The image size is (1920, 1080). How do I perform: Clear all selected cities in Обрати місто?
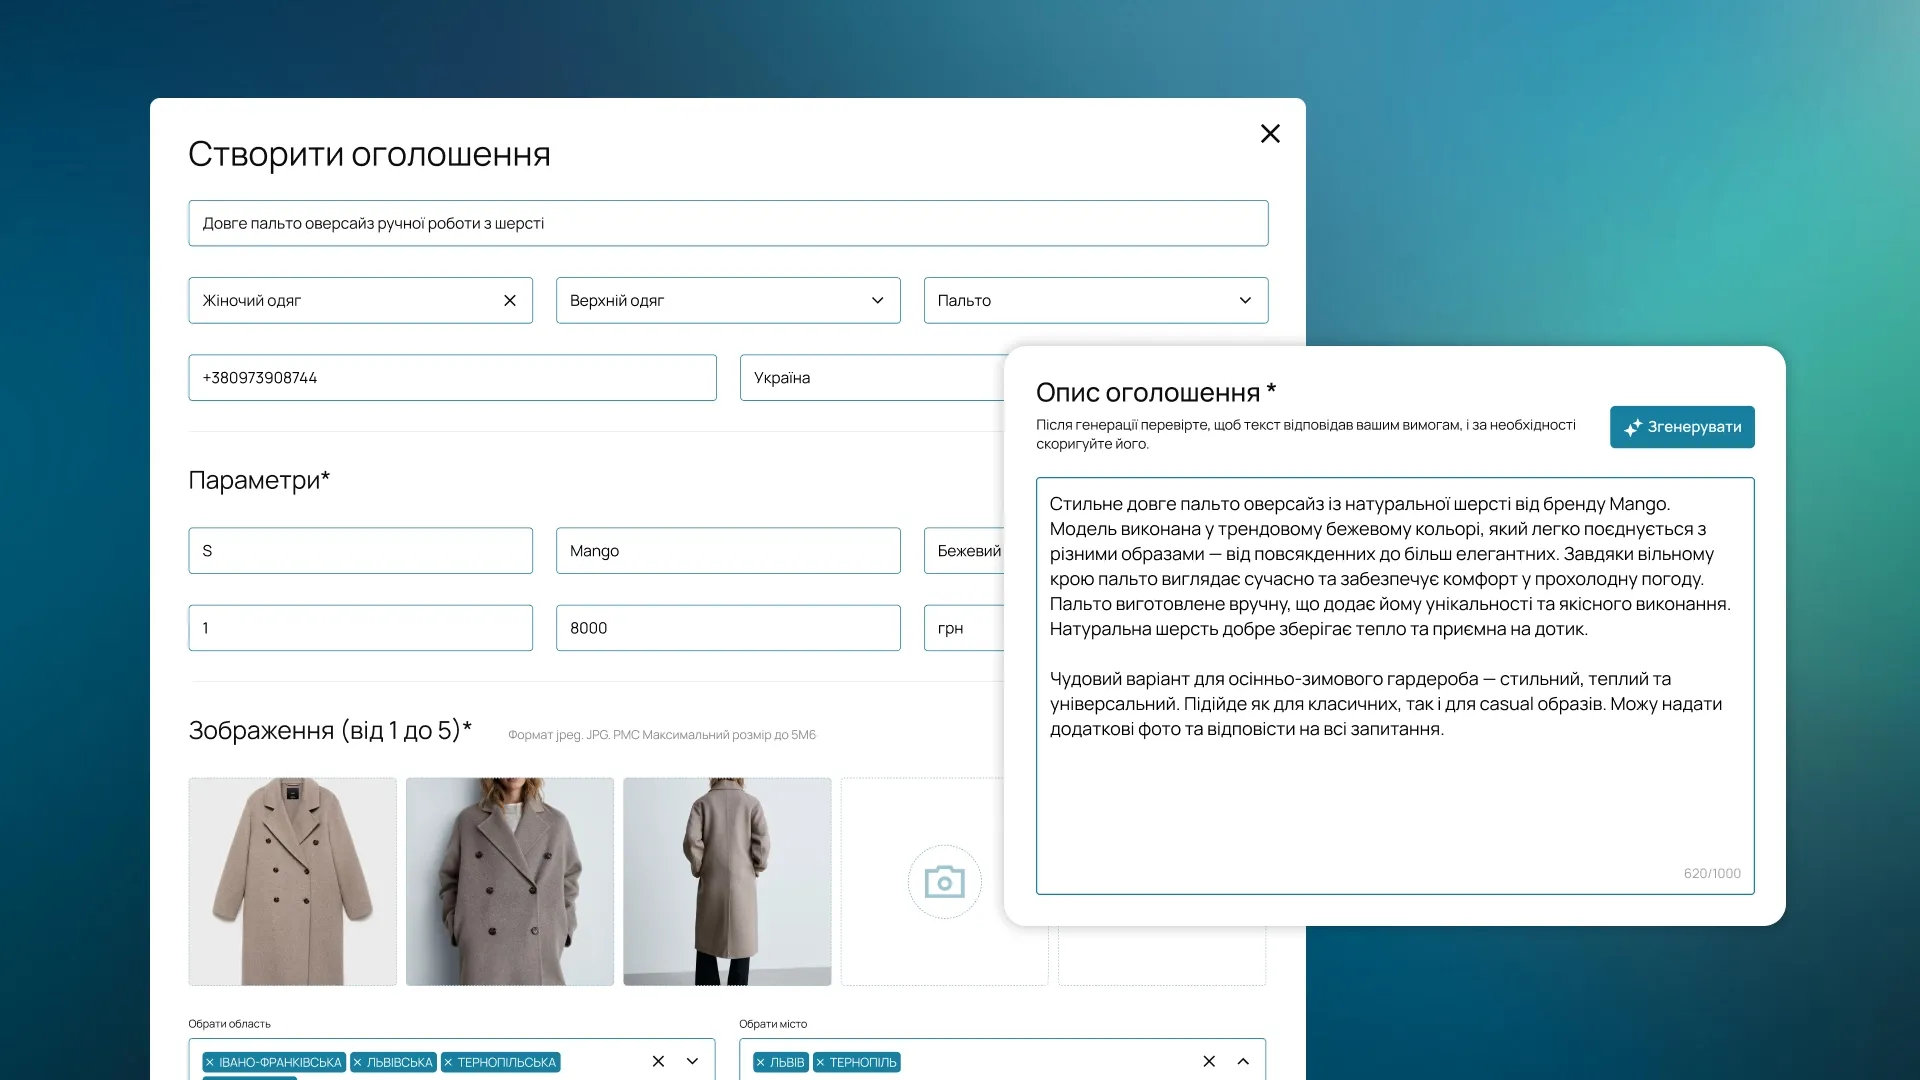pos(1209,1061)
